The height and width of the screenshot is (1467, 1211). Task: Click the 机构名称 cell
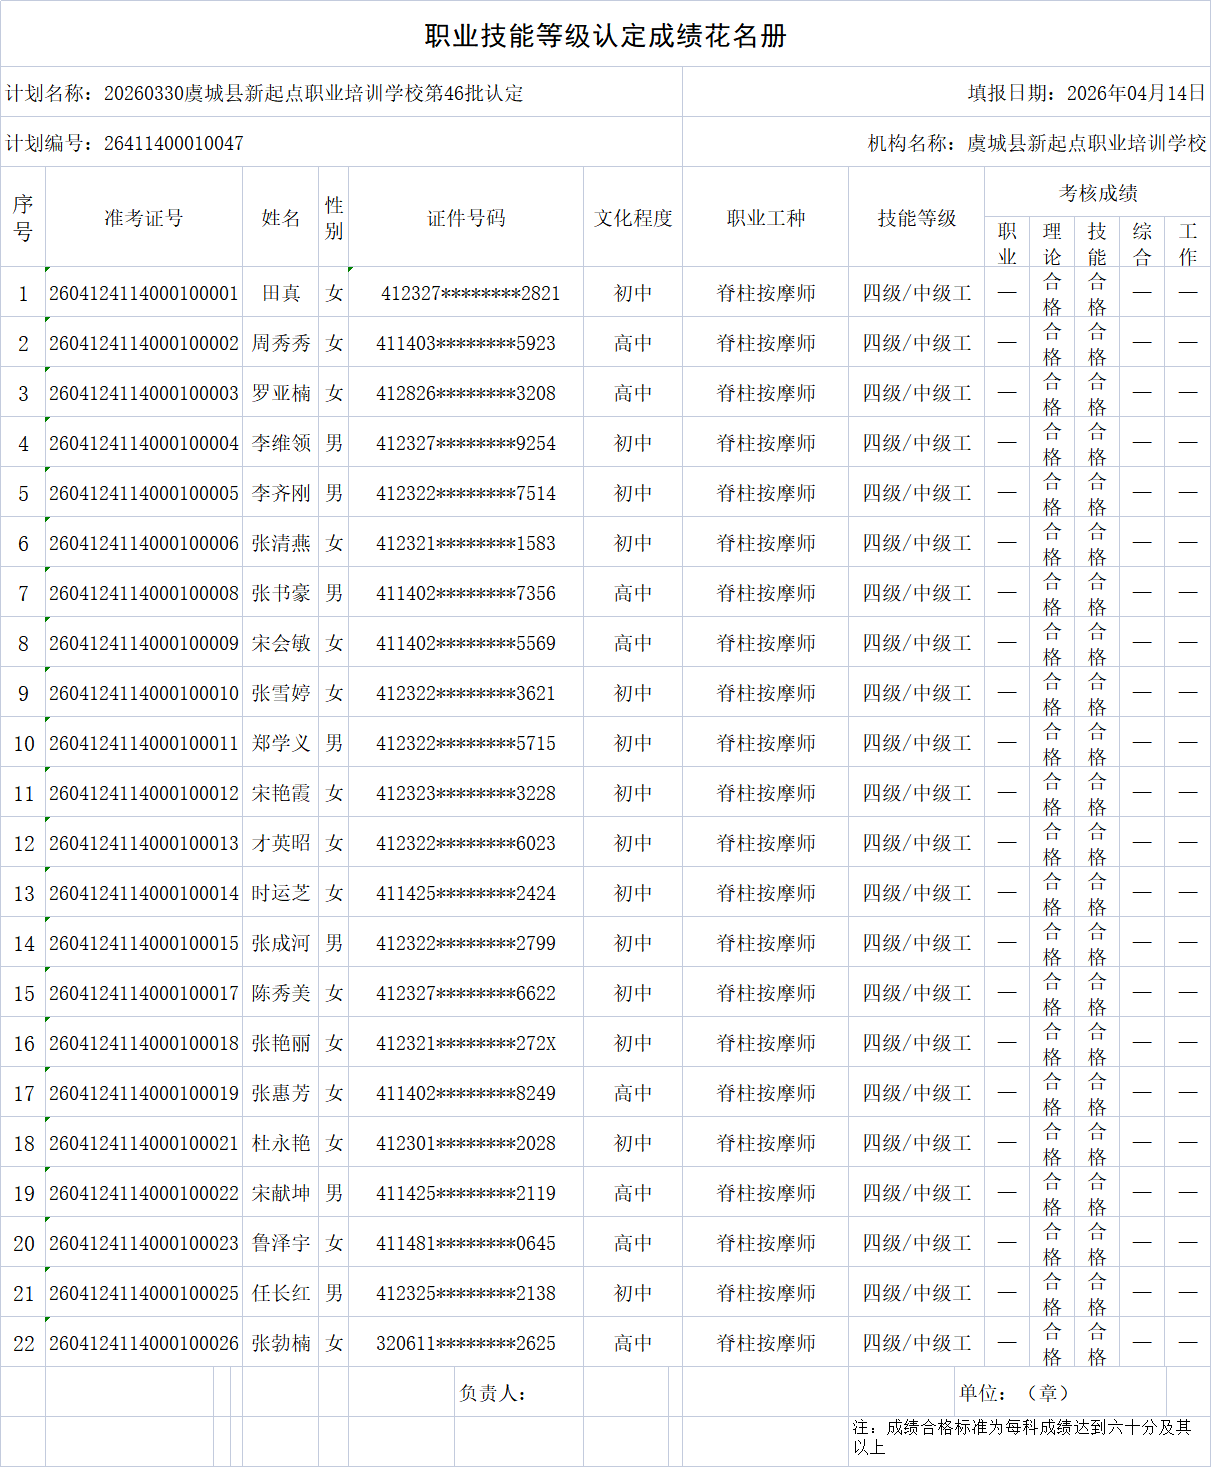tap(1036, 143)
